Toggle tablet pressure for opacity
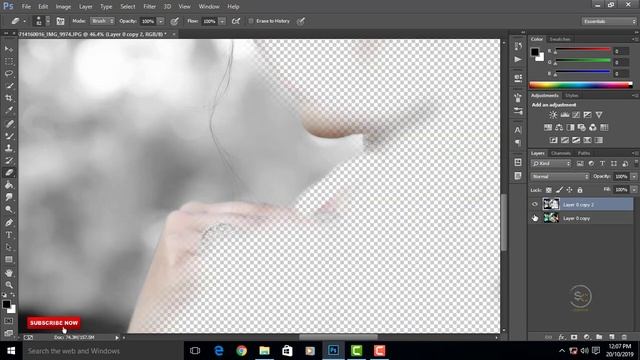 point(175,21)
